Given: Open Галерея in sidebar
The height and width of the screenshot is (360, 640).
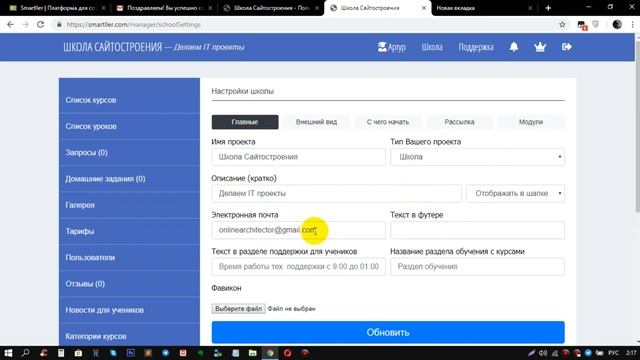Looking at the screenshot, I should (x=129, y=205).
